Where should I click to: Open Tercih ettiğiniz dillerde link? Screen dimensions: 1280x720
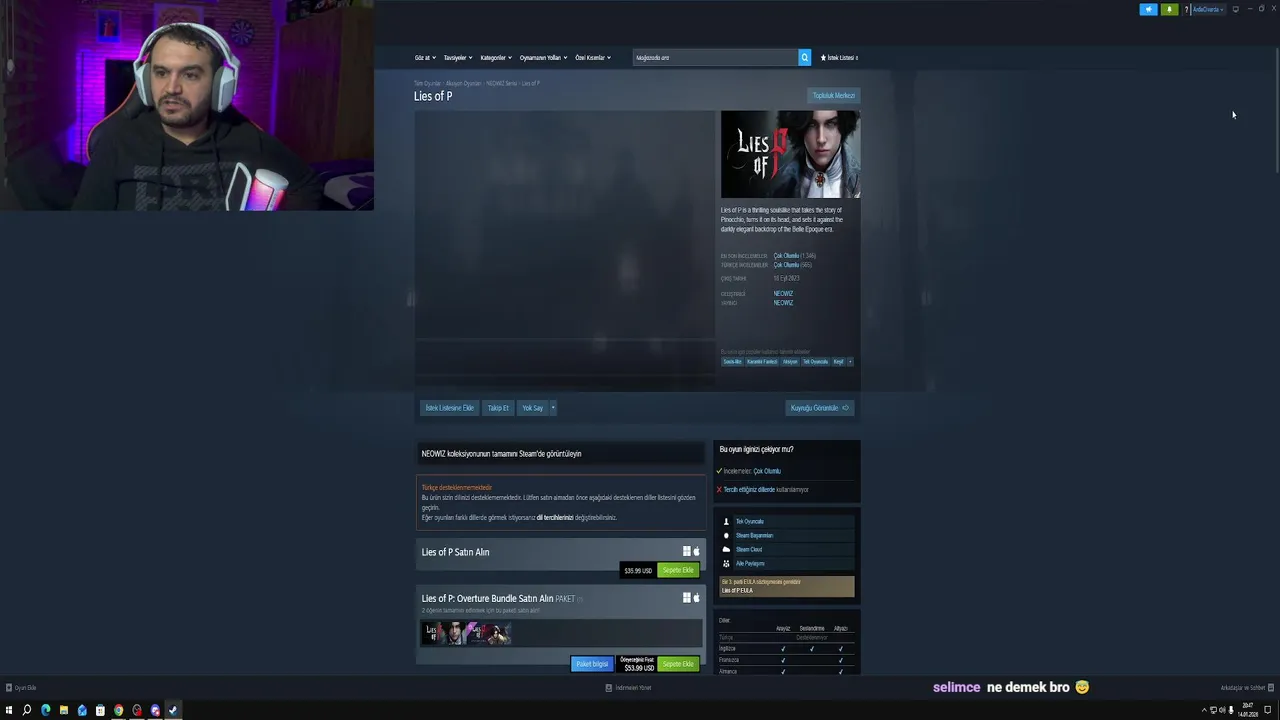749,490
